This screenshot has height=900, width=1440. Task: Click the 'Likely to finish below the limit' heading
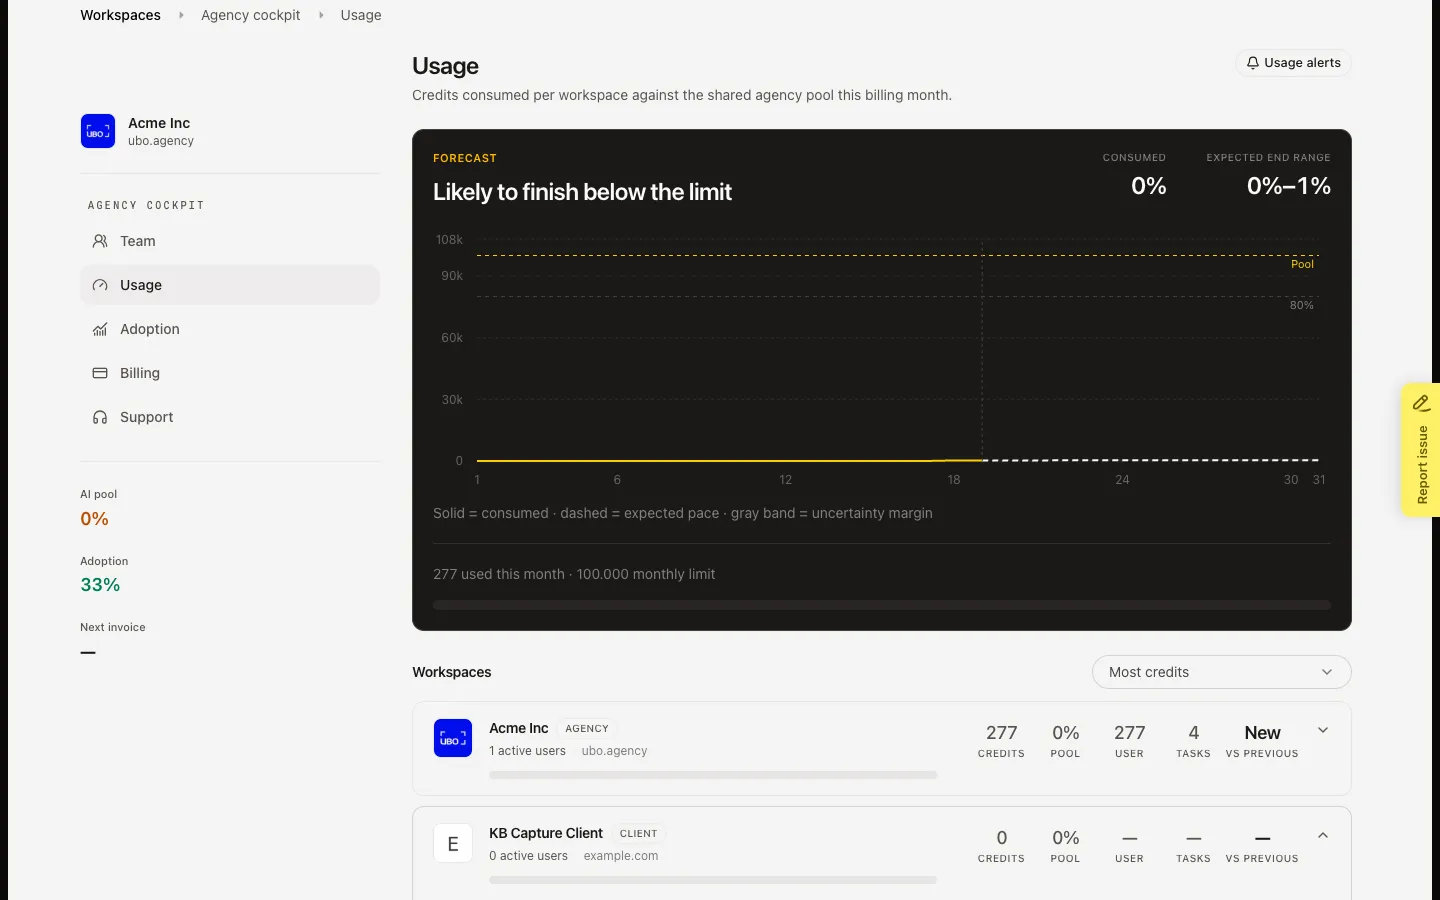[x=582, y=192]
